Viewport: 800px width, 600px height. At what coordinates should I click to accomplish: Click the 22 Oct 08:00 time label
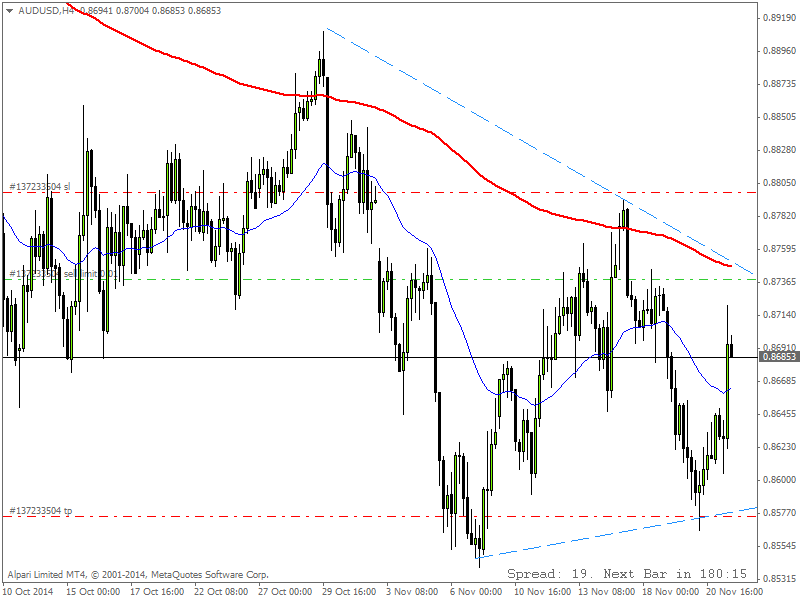tap(221, 591)
